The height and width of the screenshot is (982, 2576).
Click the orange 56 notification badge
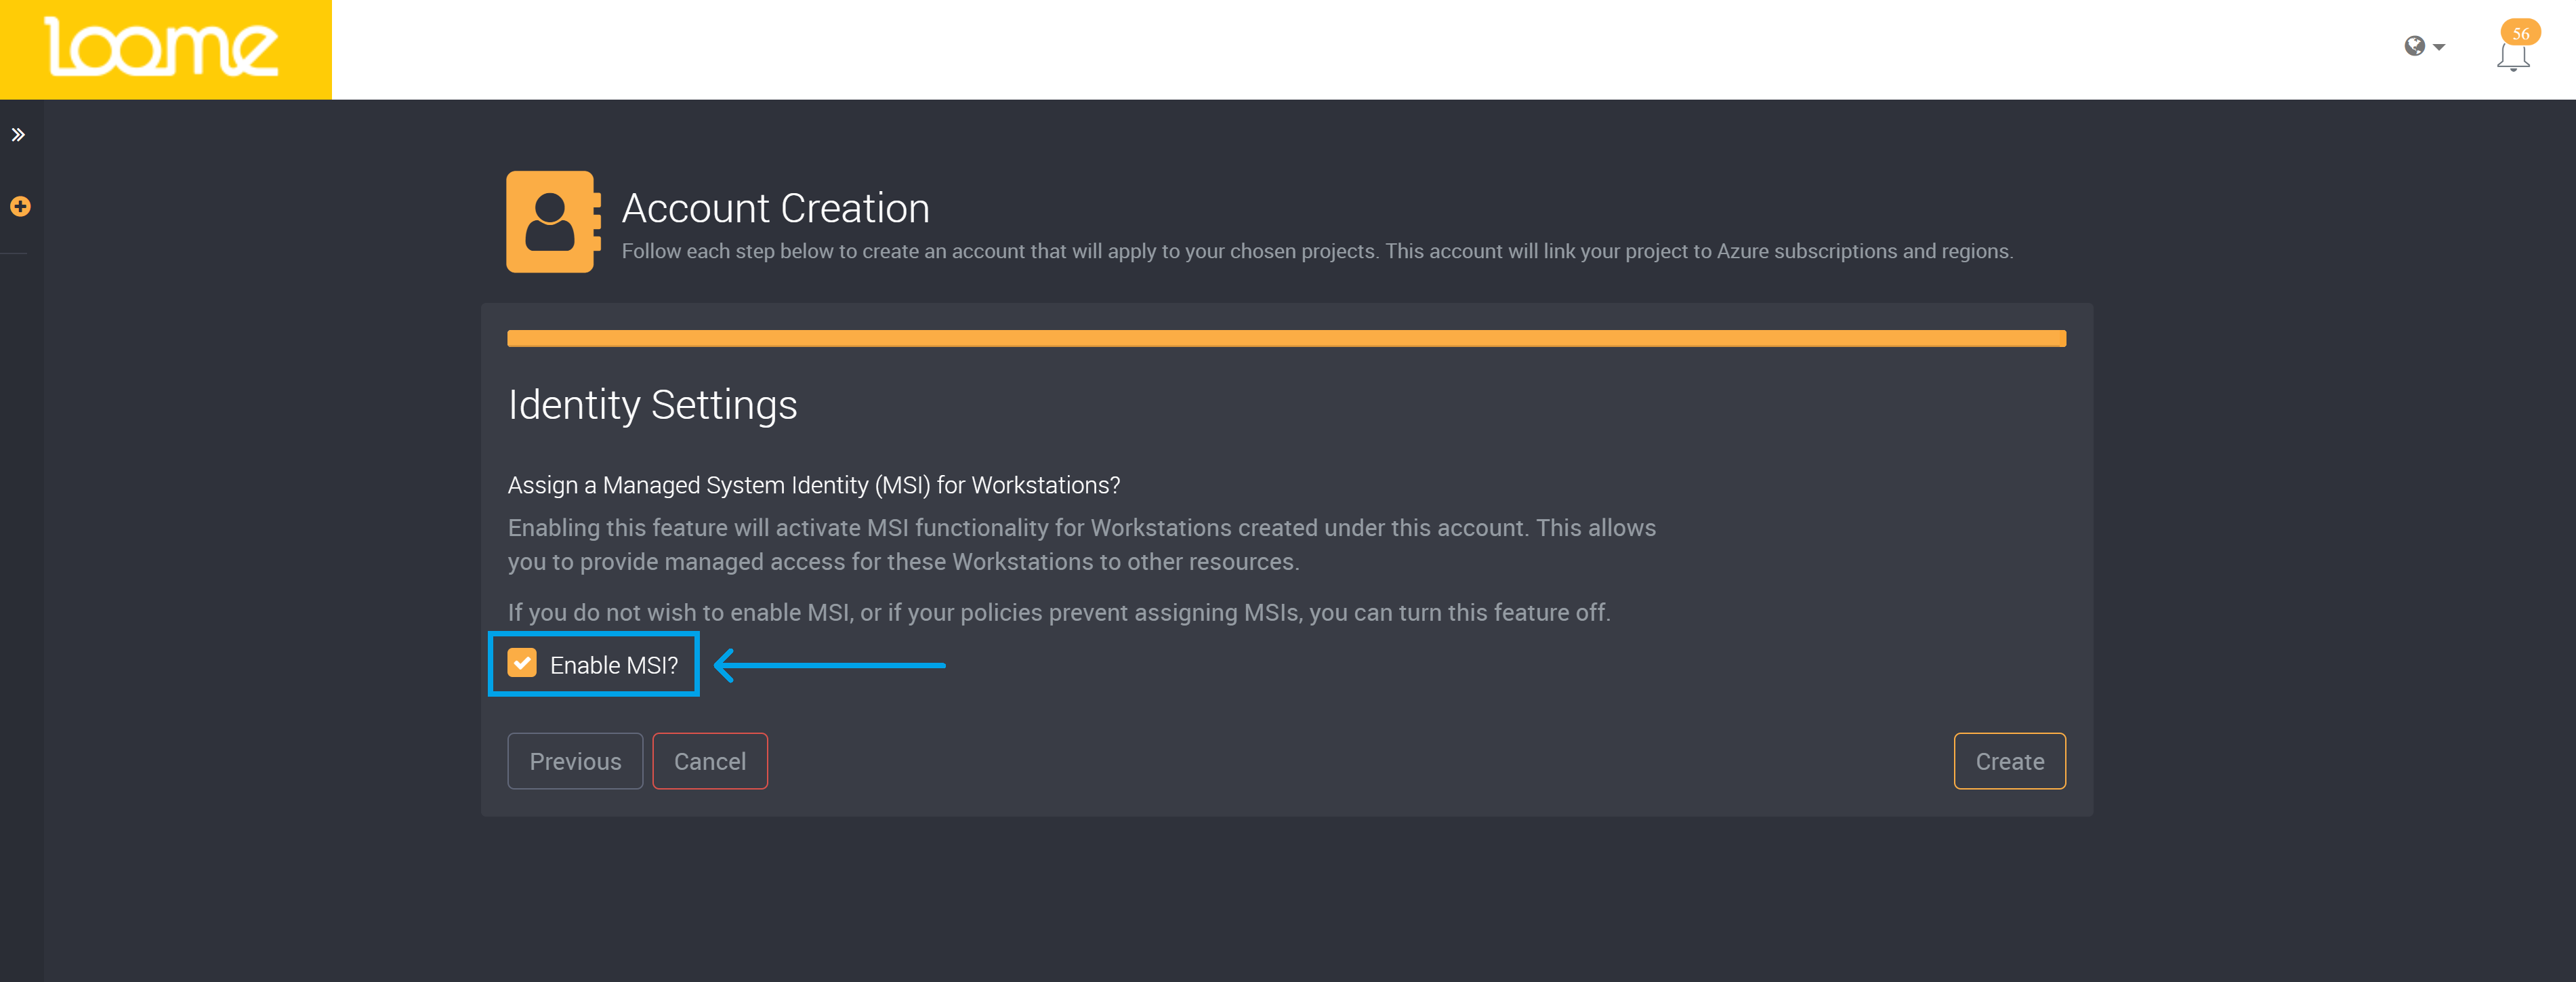pyautogui.click(x=2520, y=32)
